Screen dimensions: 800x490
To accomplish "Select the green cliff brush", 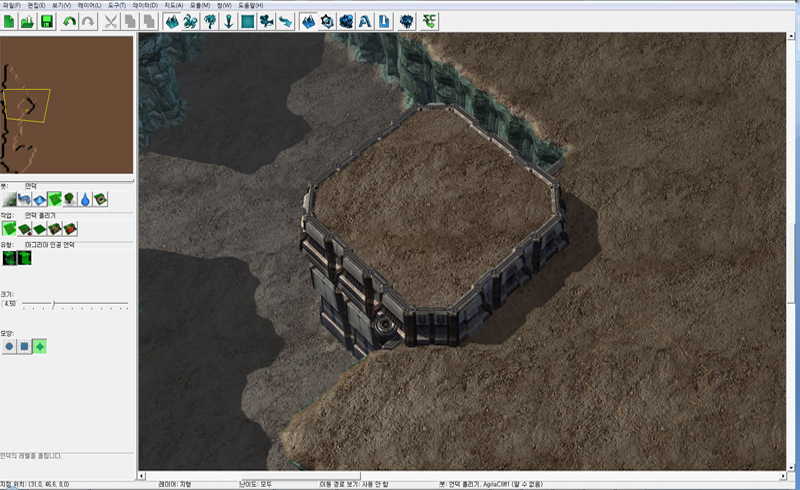I will [x=55, y=199].
